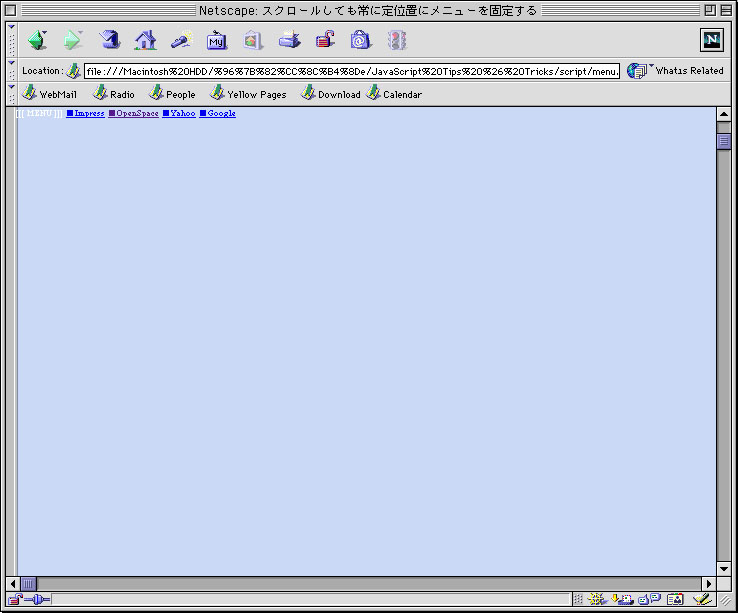The image size is (738, 613).
Task: Click the horizontal scrollbar right arrow
Action: pos(709,584)
